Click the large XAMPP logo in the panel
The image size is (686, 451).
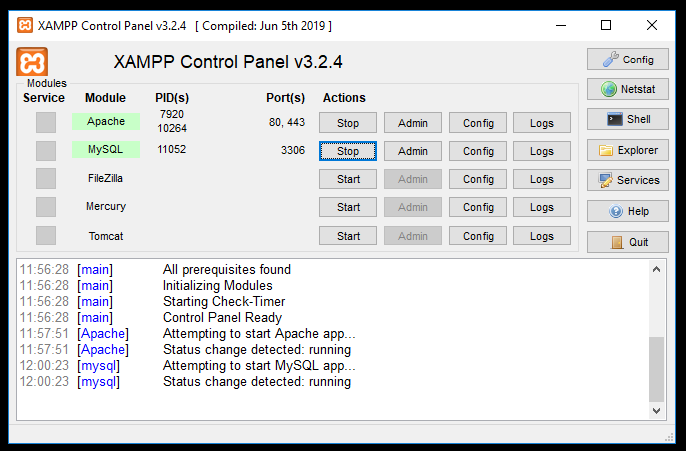(x=32, y=62)
